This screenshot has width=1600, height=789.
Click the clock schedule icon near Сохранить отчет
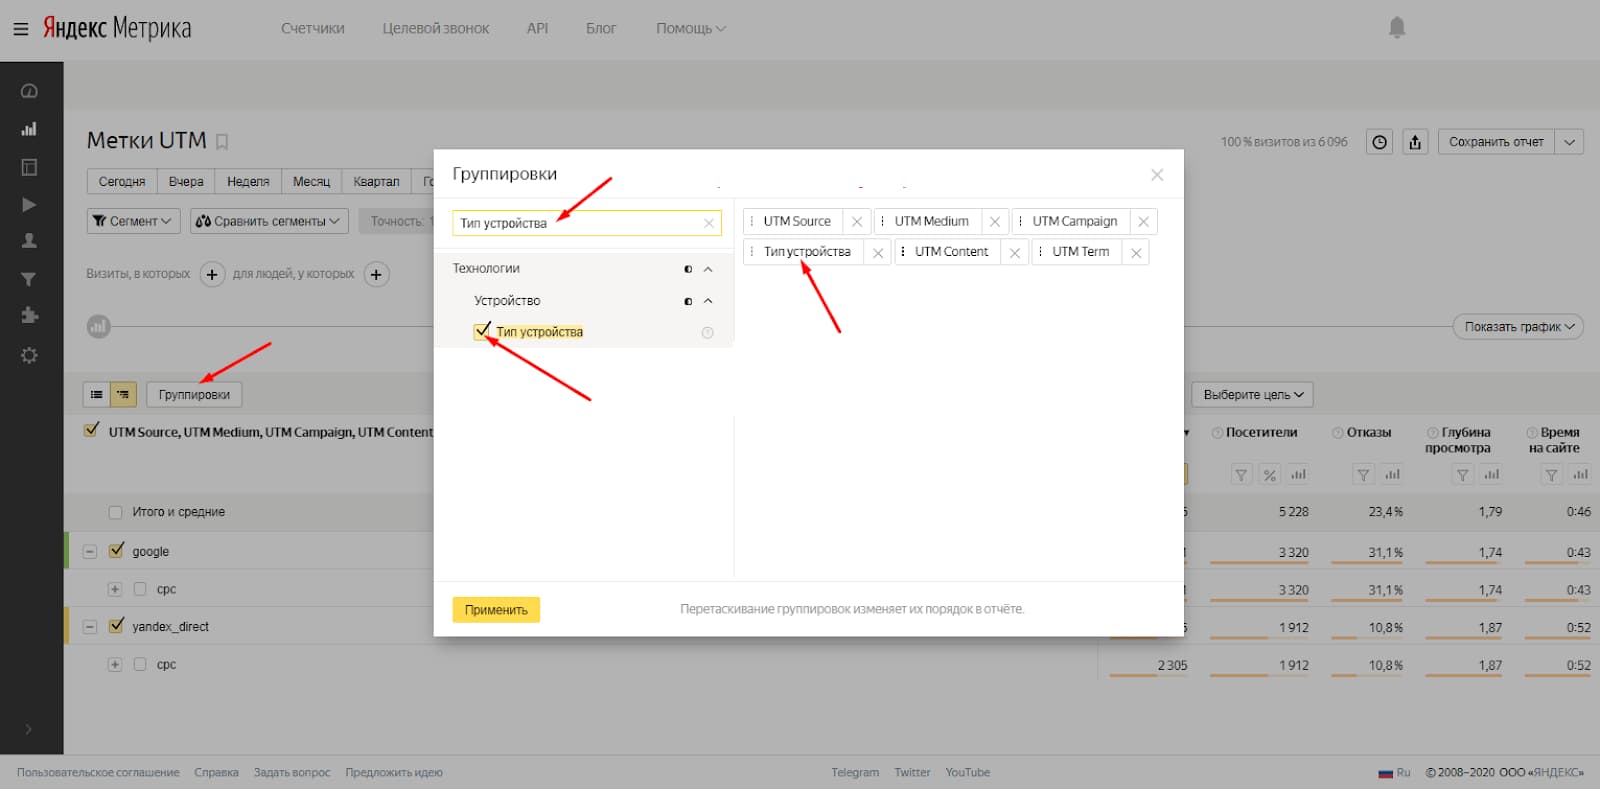1380,142
